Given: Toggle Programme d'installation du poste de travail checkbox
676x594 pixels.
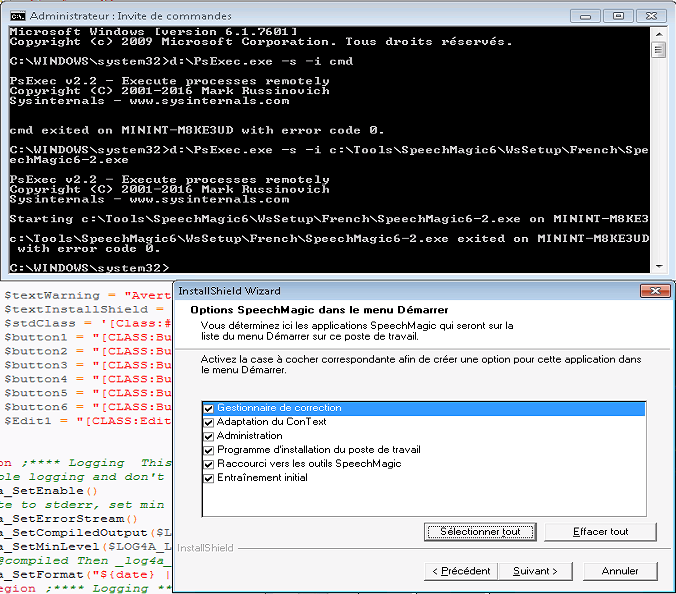Looking at the screenshot, I should [209, 450].
